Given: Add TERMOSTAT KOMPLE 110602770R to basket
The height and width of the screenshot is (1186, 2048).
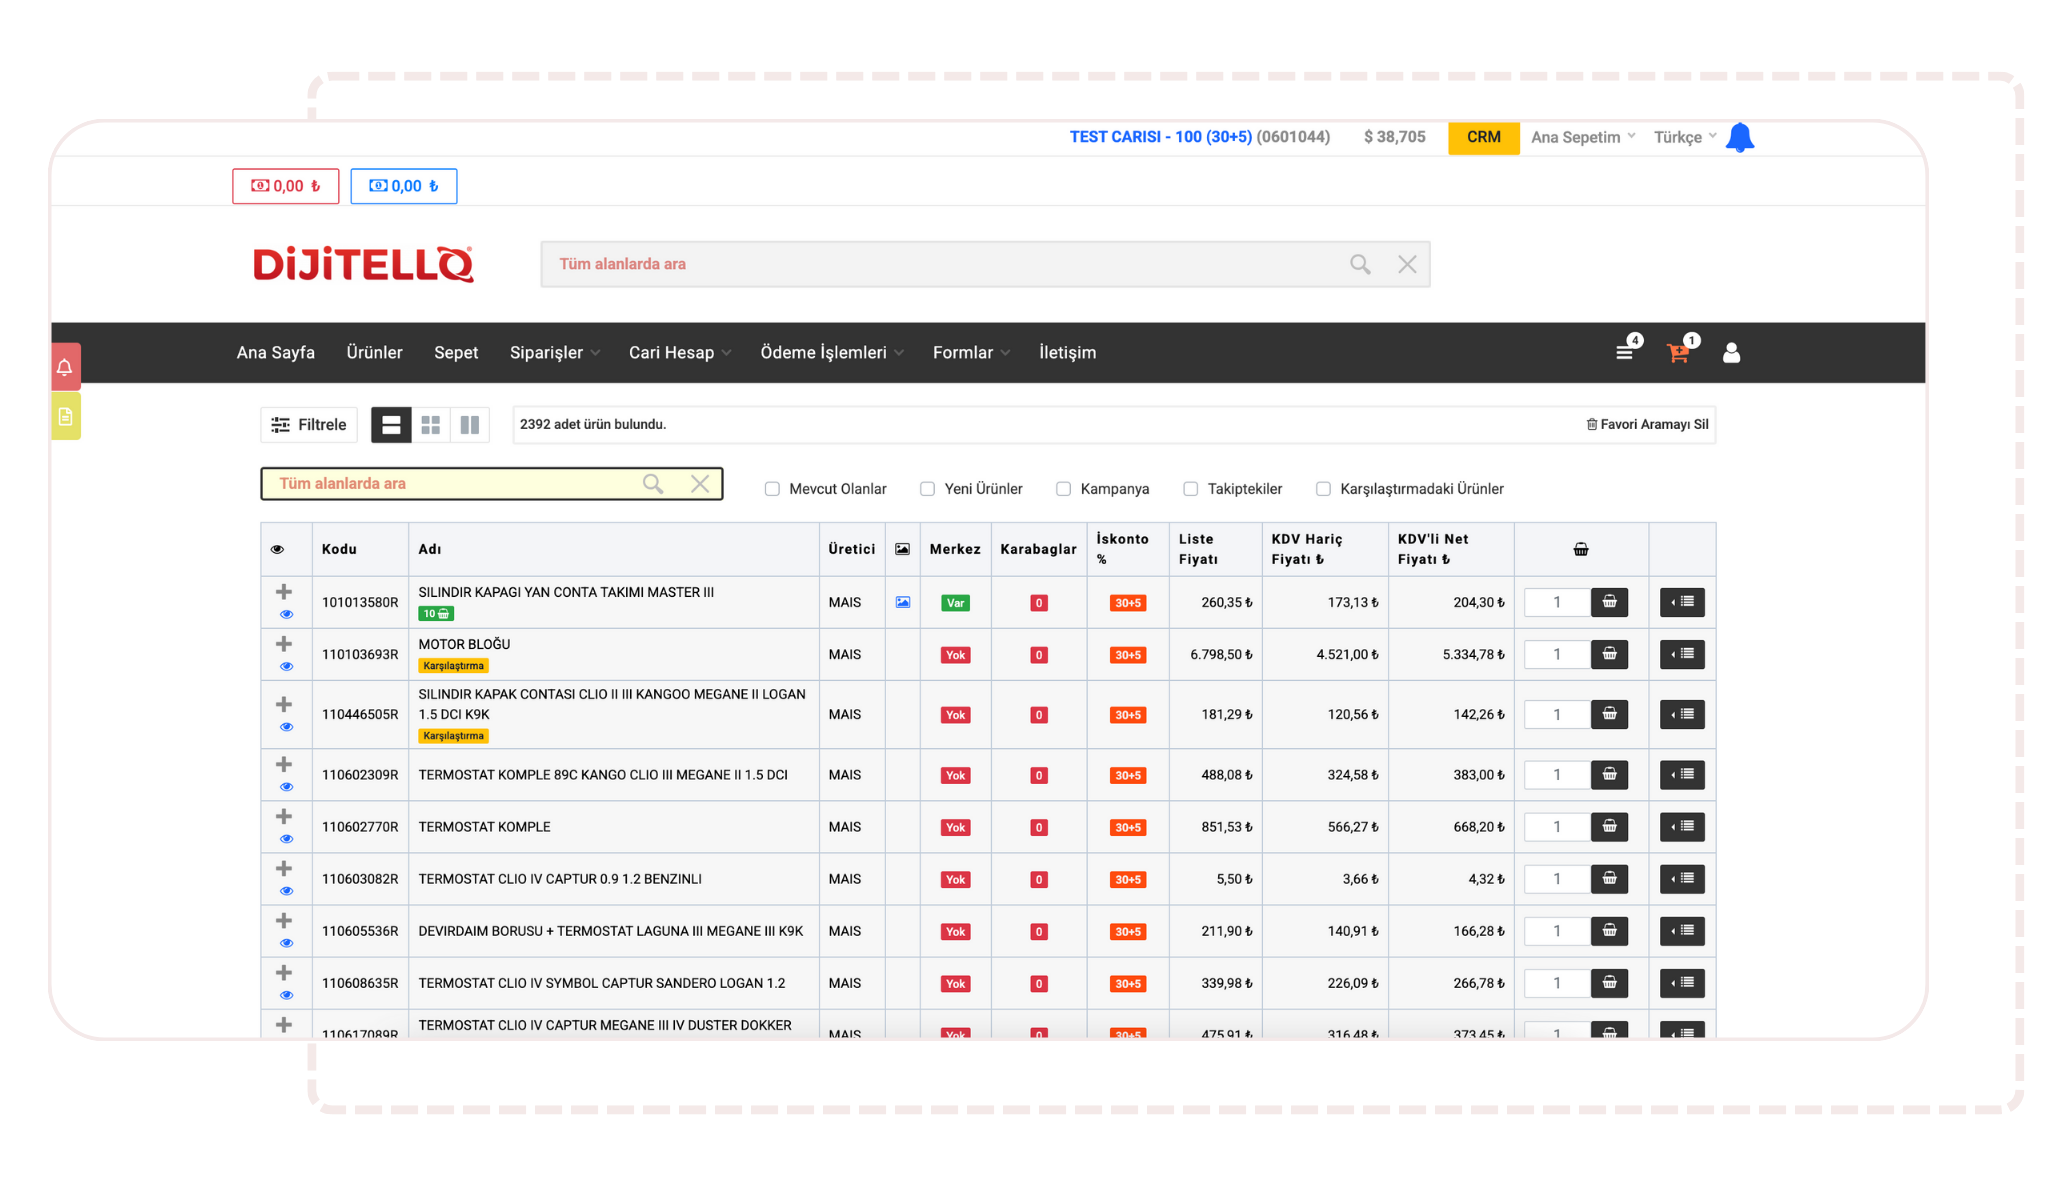Looking at the screenshot, I should (x=1609, y=826).
